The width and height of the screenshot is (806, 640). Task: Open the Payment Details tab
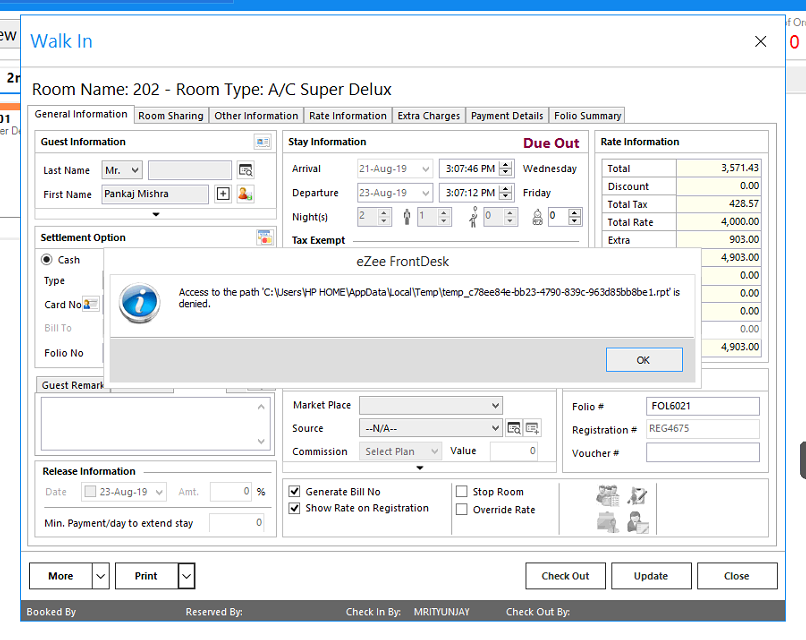(507, 116)
